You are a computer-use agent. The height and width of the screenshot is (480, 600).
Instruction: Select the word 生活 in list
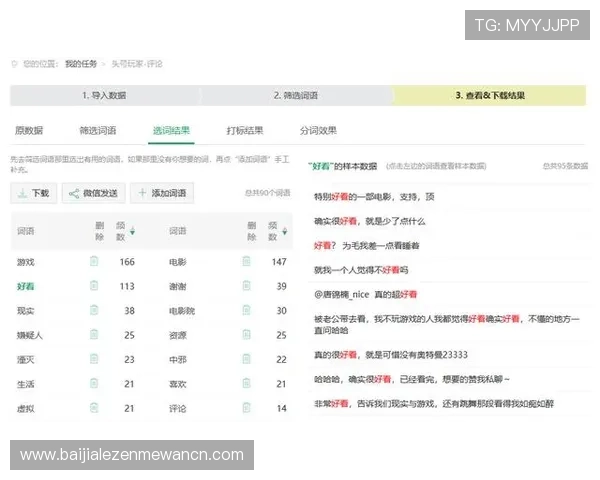(x=26, y=384)
